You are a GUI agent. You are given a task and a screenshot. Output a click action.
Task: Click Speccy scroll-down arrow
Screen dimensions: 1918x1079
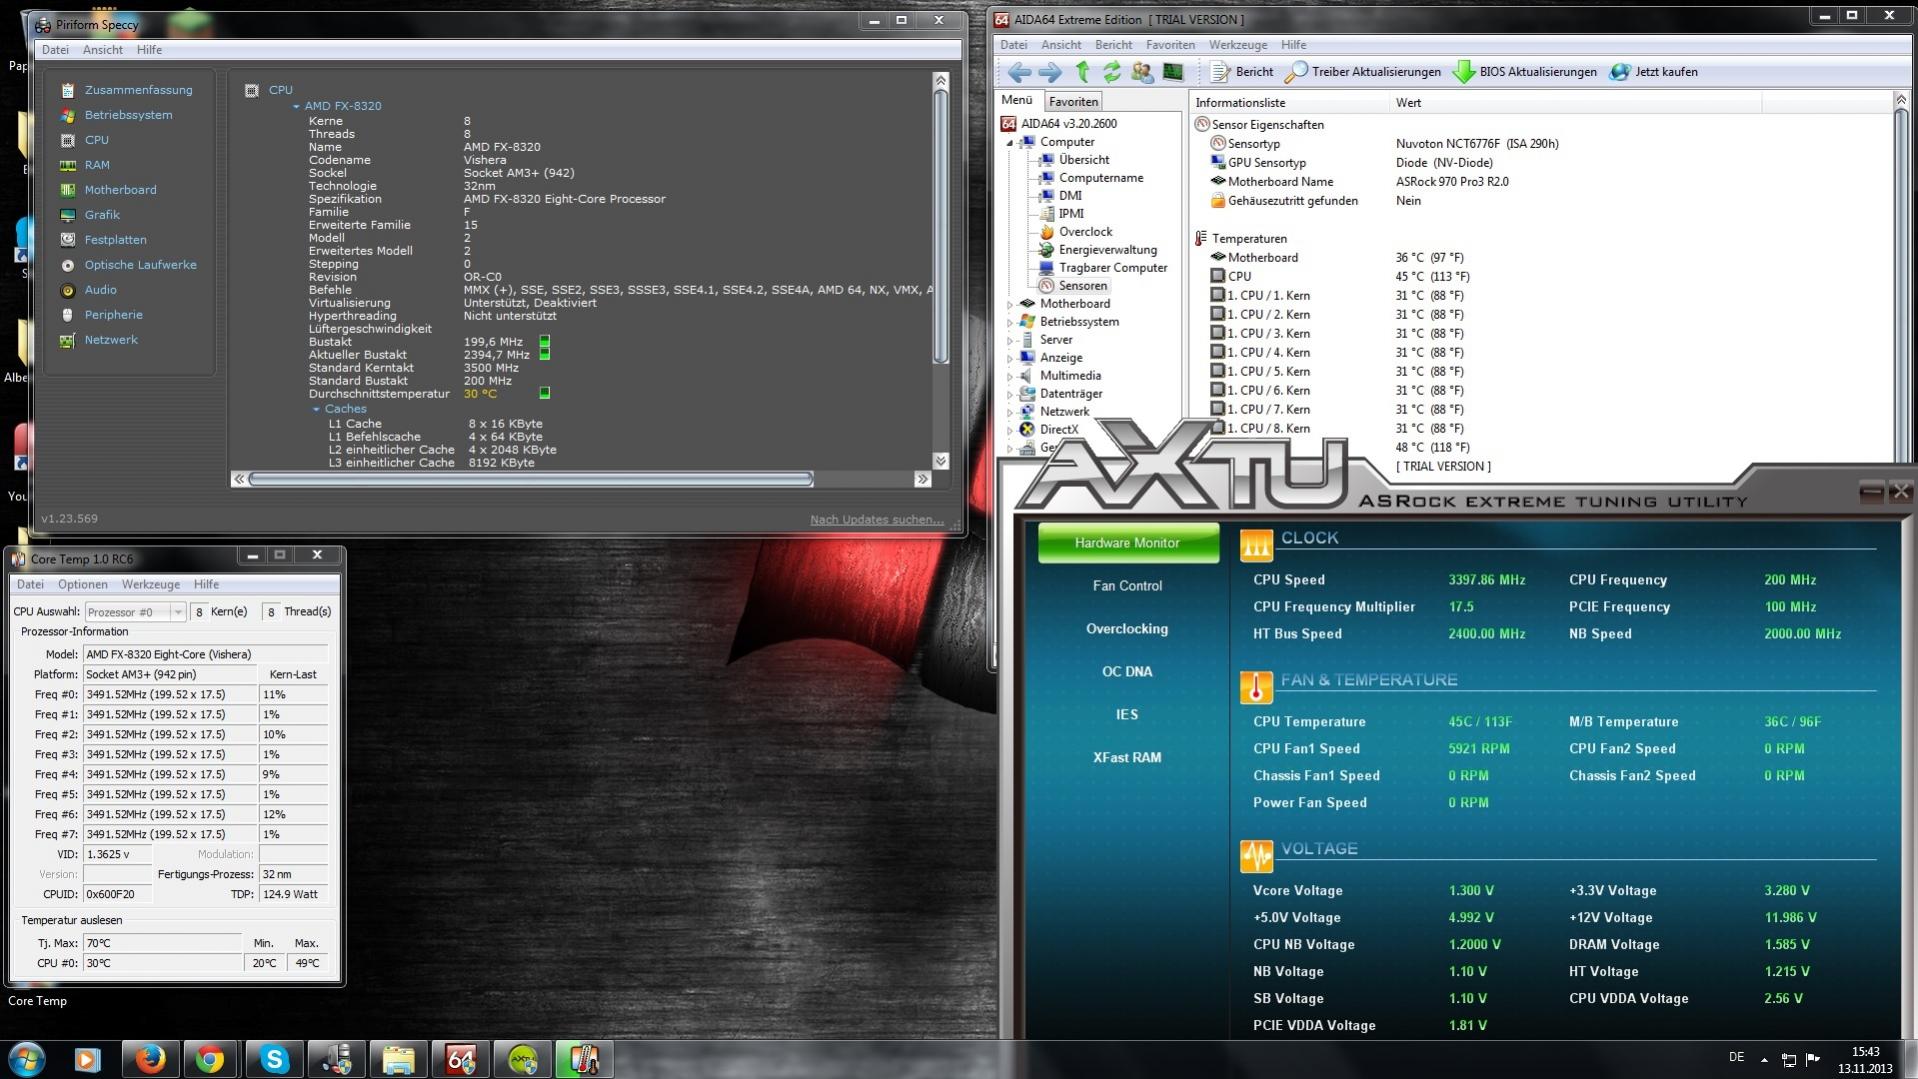(940, 461)
